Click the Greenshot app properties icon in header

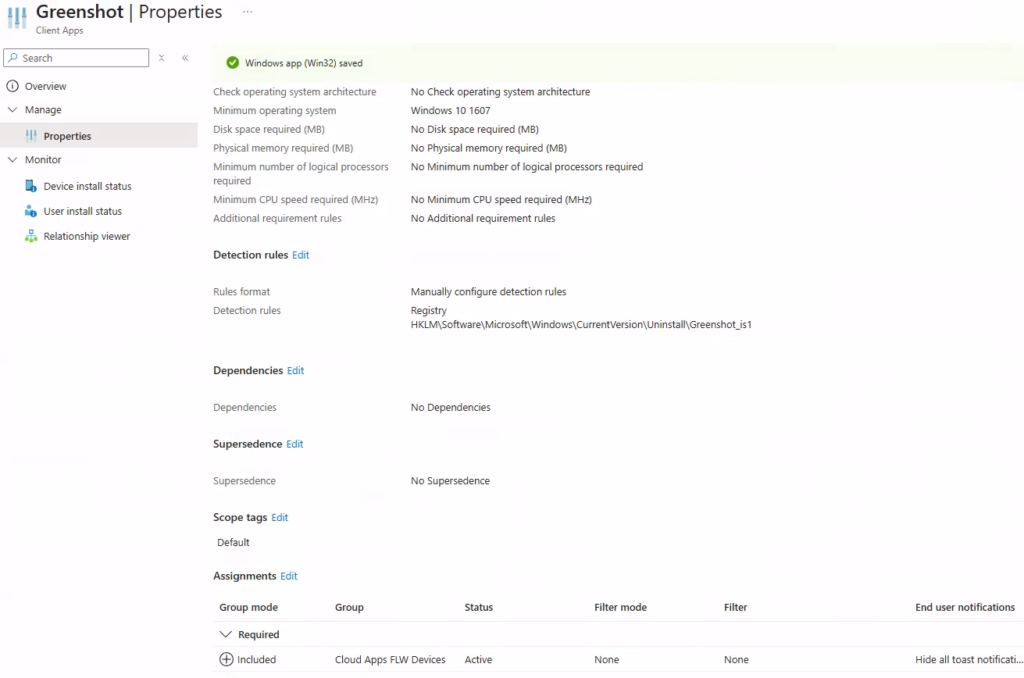(x=18, y=19)
